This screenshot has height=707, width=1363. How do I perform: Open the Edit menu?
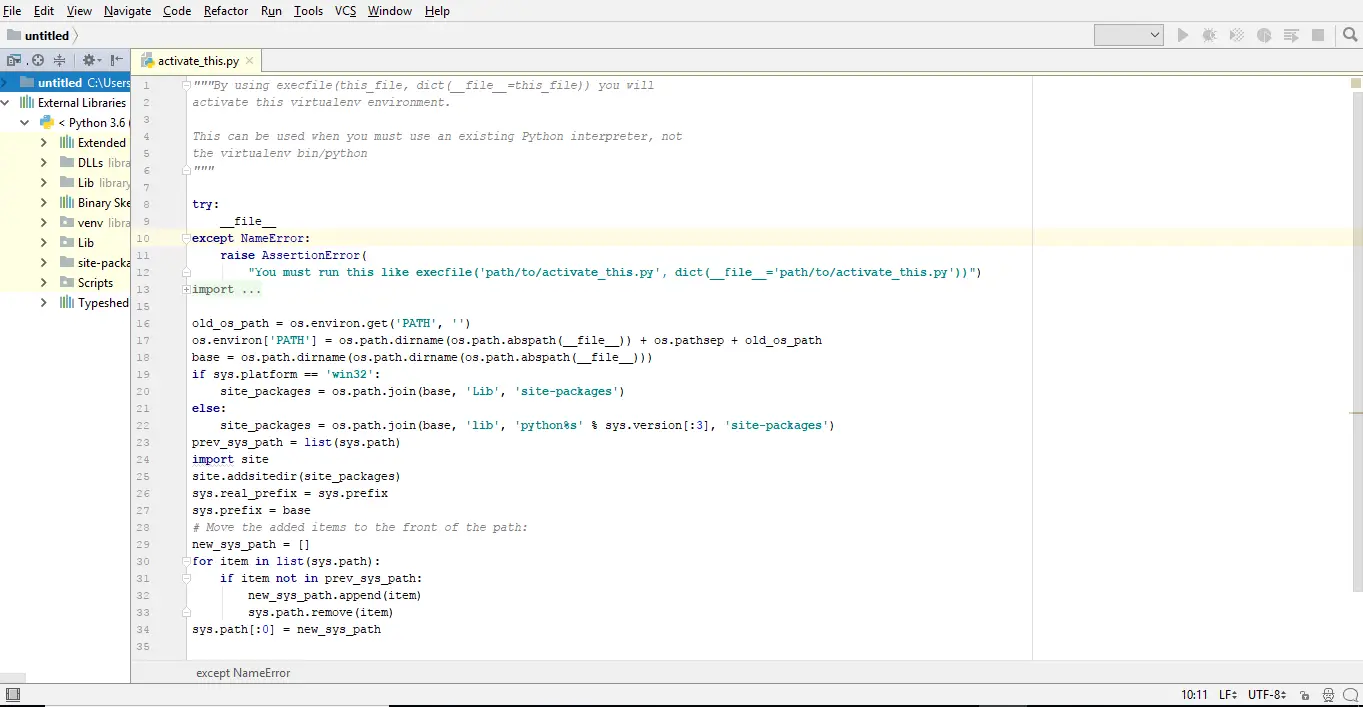[44, 11]
